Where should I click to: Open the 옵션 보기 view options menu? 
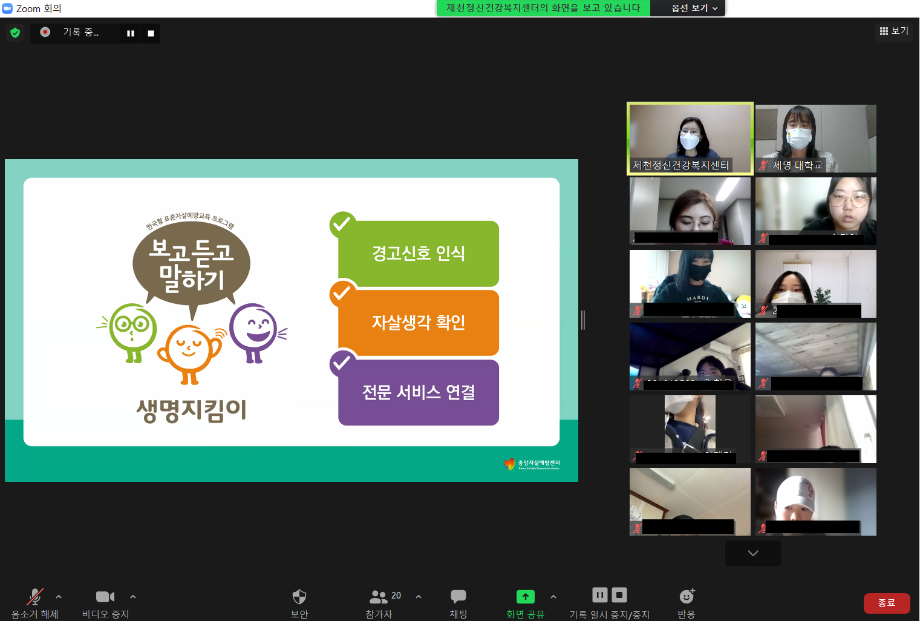(686, 8)
